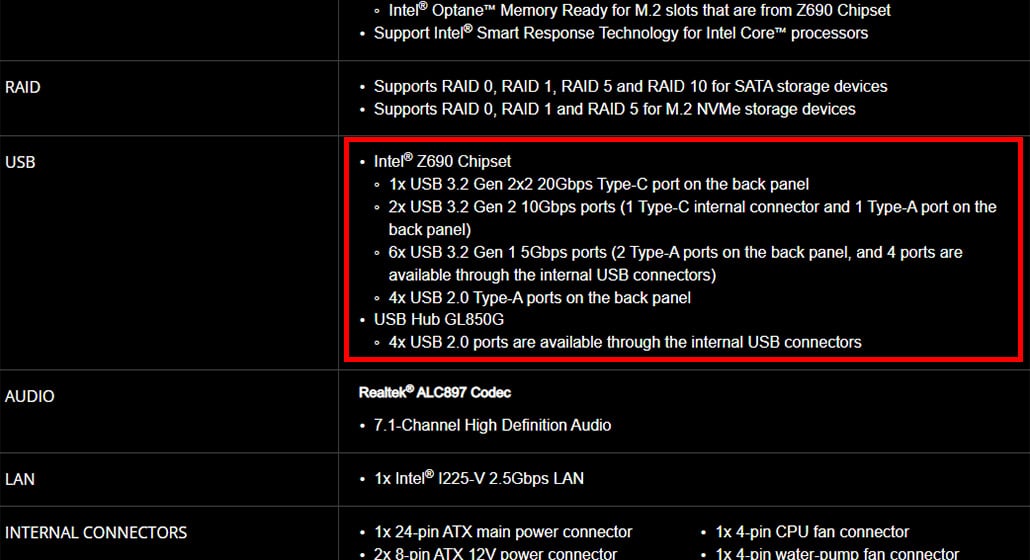Click the Intel Smart Response Technology line
The image size is (1030, 560).
point(621,33)
